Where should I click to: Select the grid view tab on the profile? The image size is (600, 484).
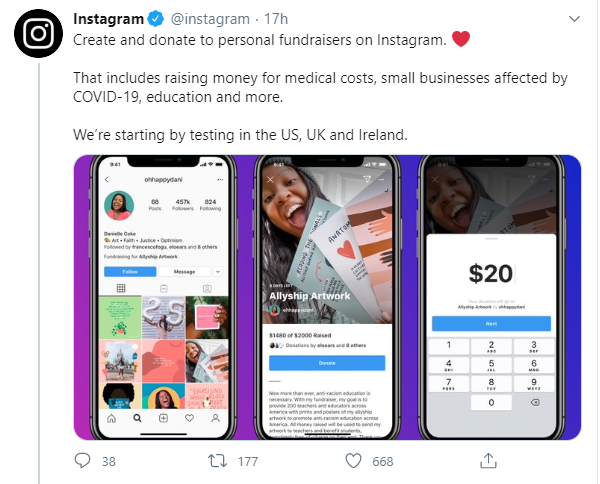click(121, 288)
